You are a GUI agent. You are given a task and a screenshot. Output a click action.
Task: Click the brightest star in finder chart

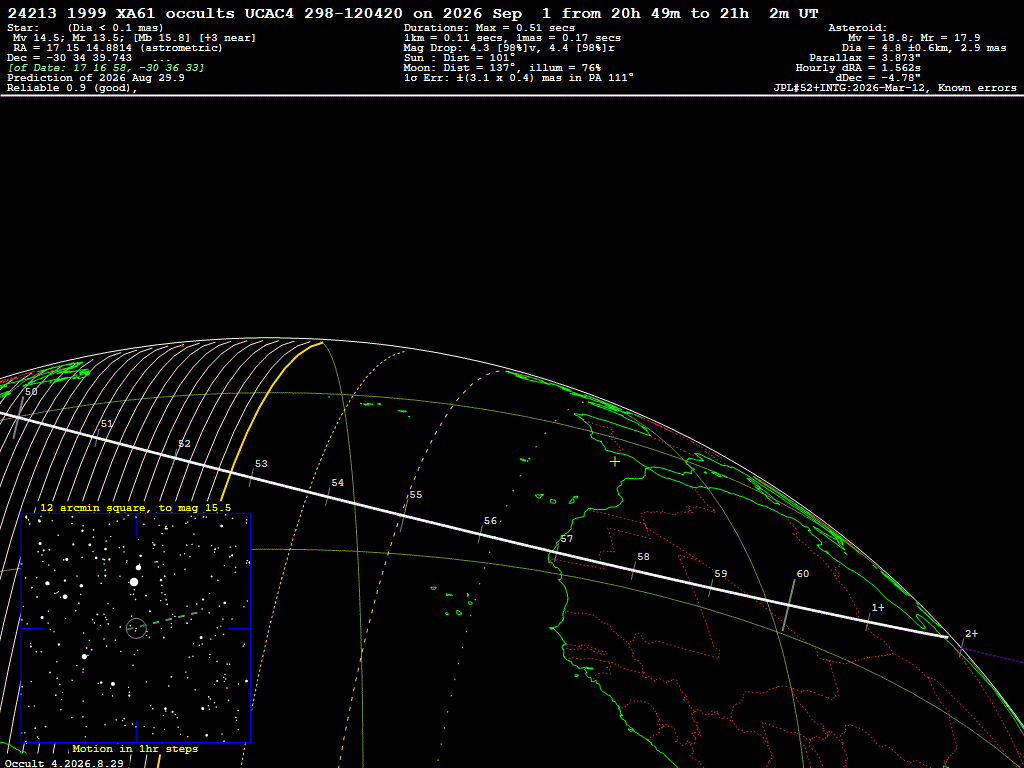point(134,581)
